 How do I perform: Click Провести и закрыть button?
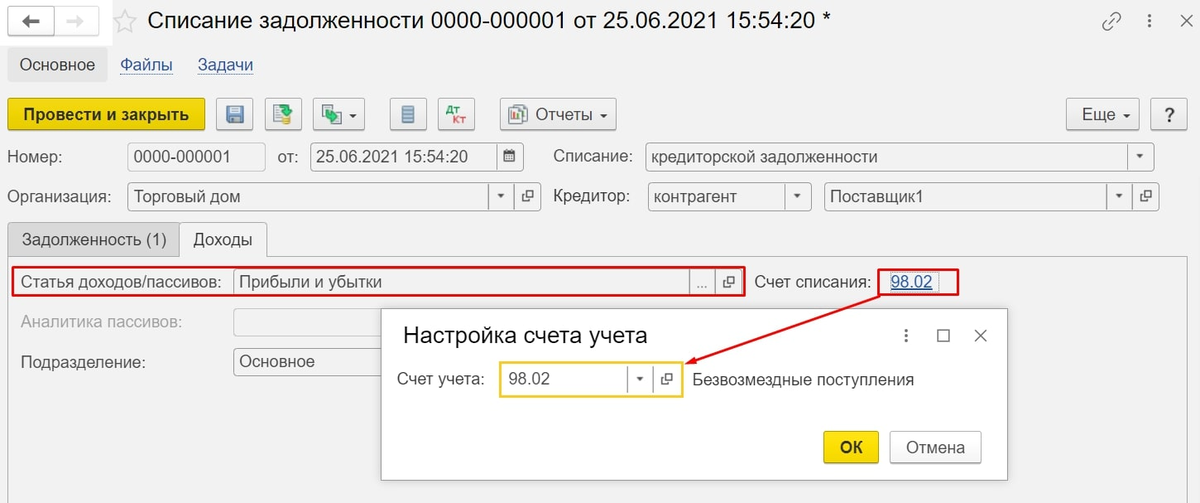pyautogui.click(x=106, y=114)
